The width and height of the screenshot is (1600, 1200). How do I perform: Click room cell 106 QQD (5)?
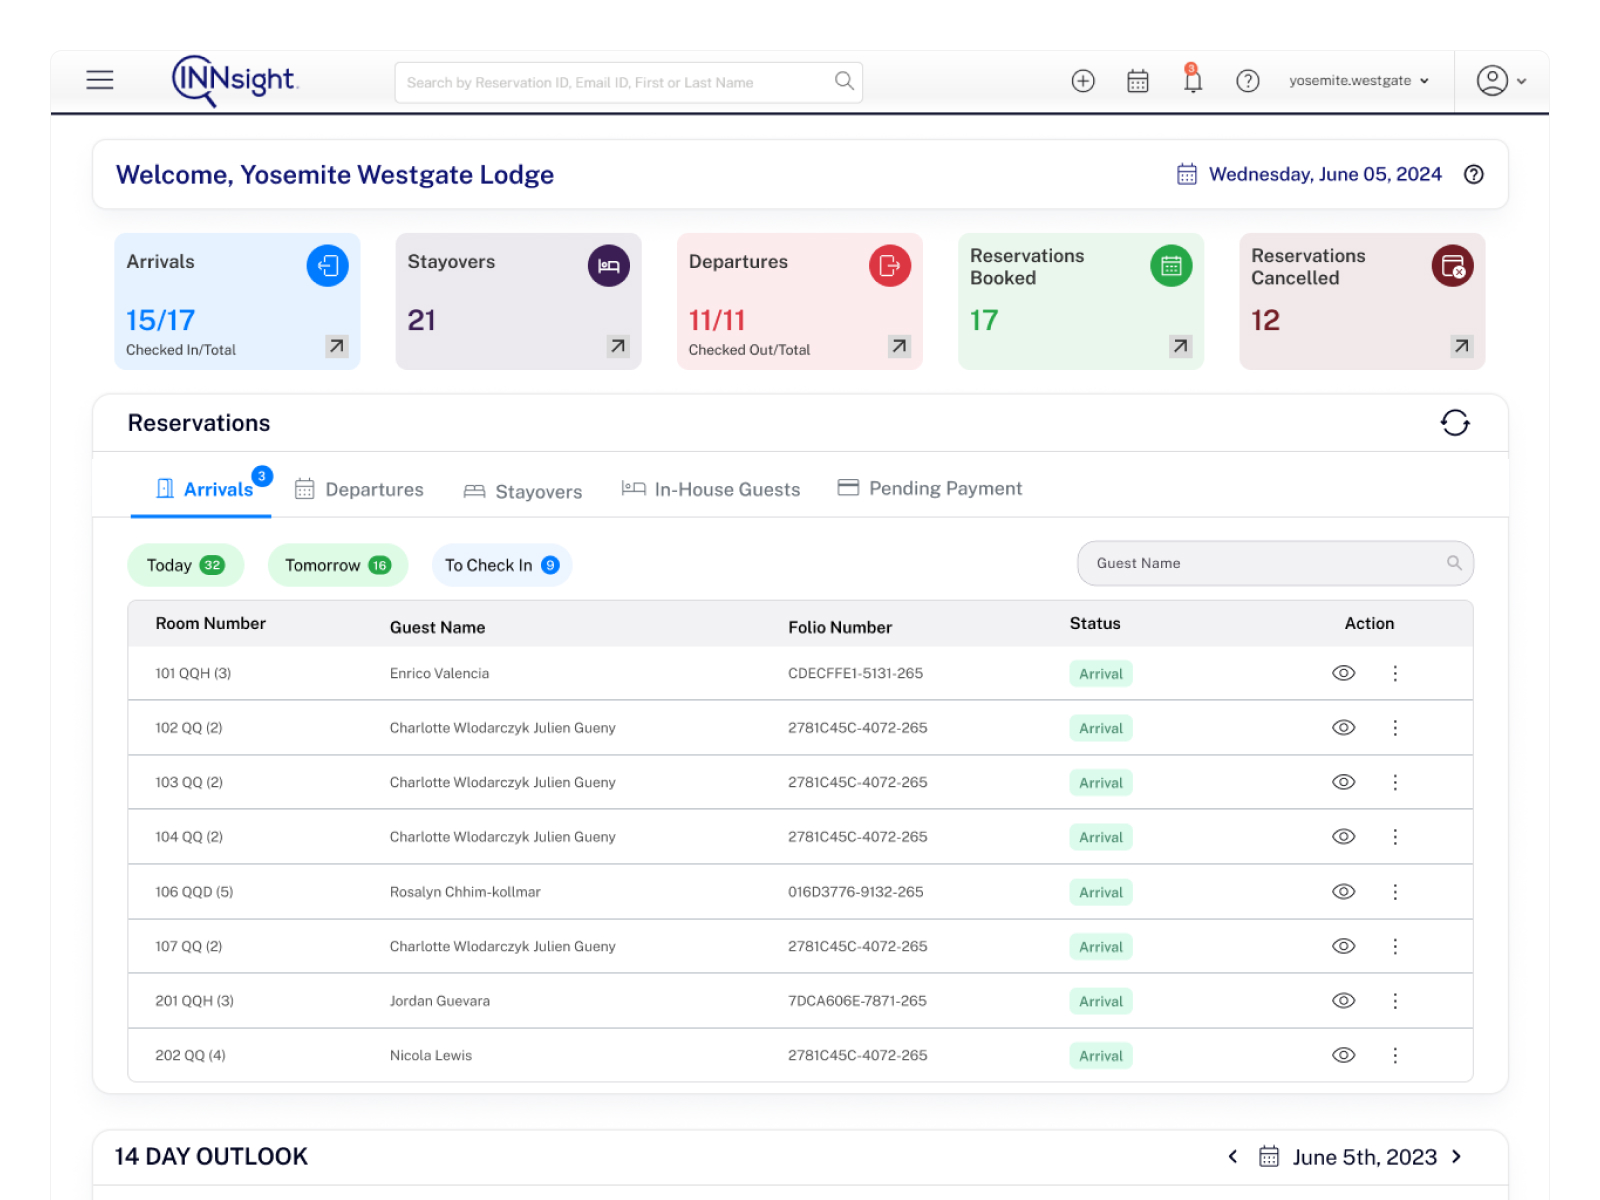(194, 892)
